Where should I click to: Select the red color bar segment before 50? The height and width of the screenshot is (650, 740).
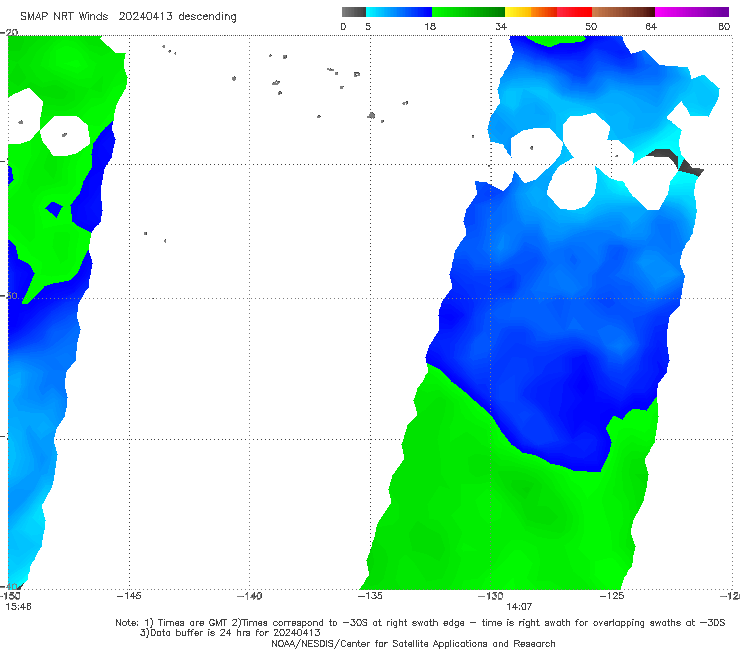574,12
